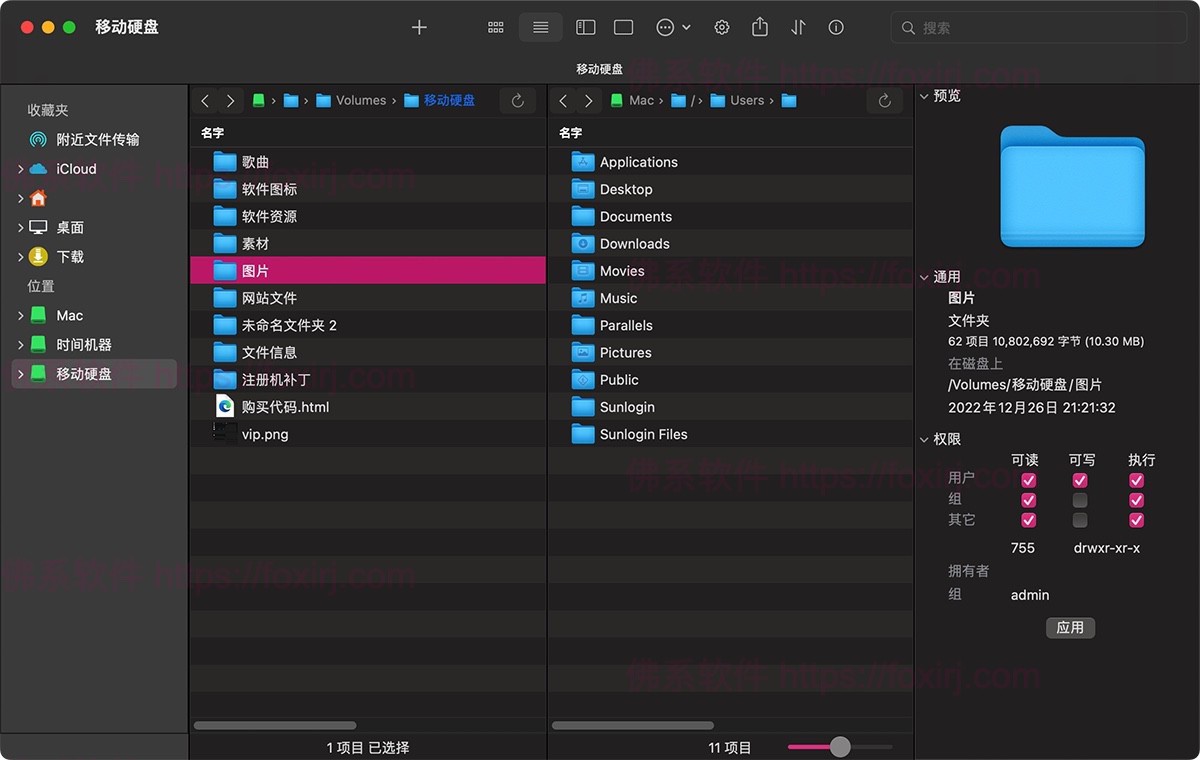Image resolution: width=1200 pixels, height=760 pixels.
Task: Open Finder settings via the gear icon
Action: [x=722, y=27]
